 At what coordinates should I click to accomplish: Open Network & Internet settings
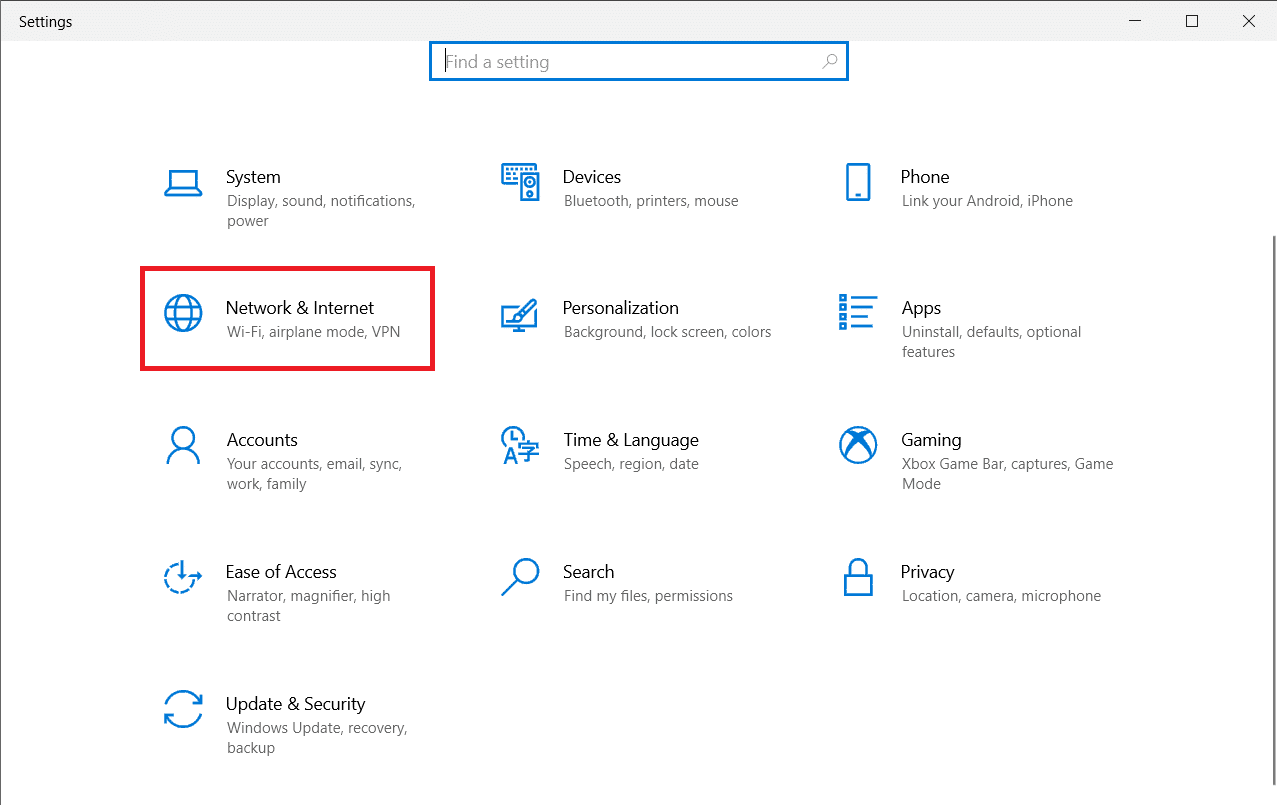point(287,318)
